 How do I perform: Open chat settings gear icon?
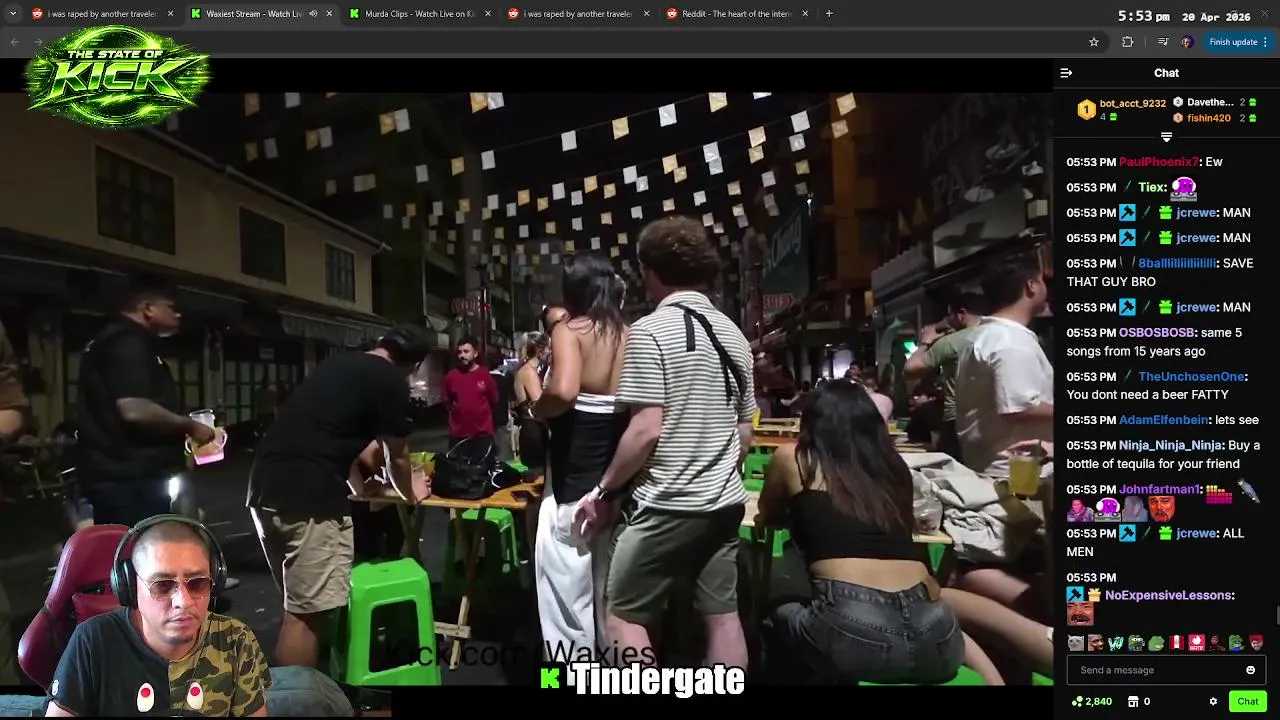click(x=1213, y=702)
